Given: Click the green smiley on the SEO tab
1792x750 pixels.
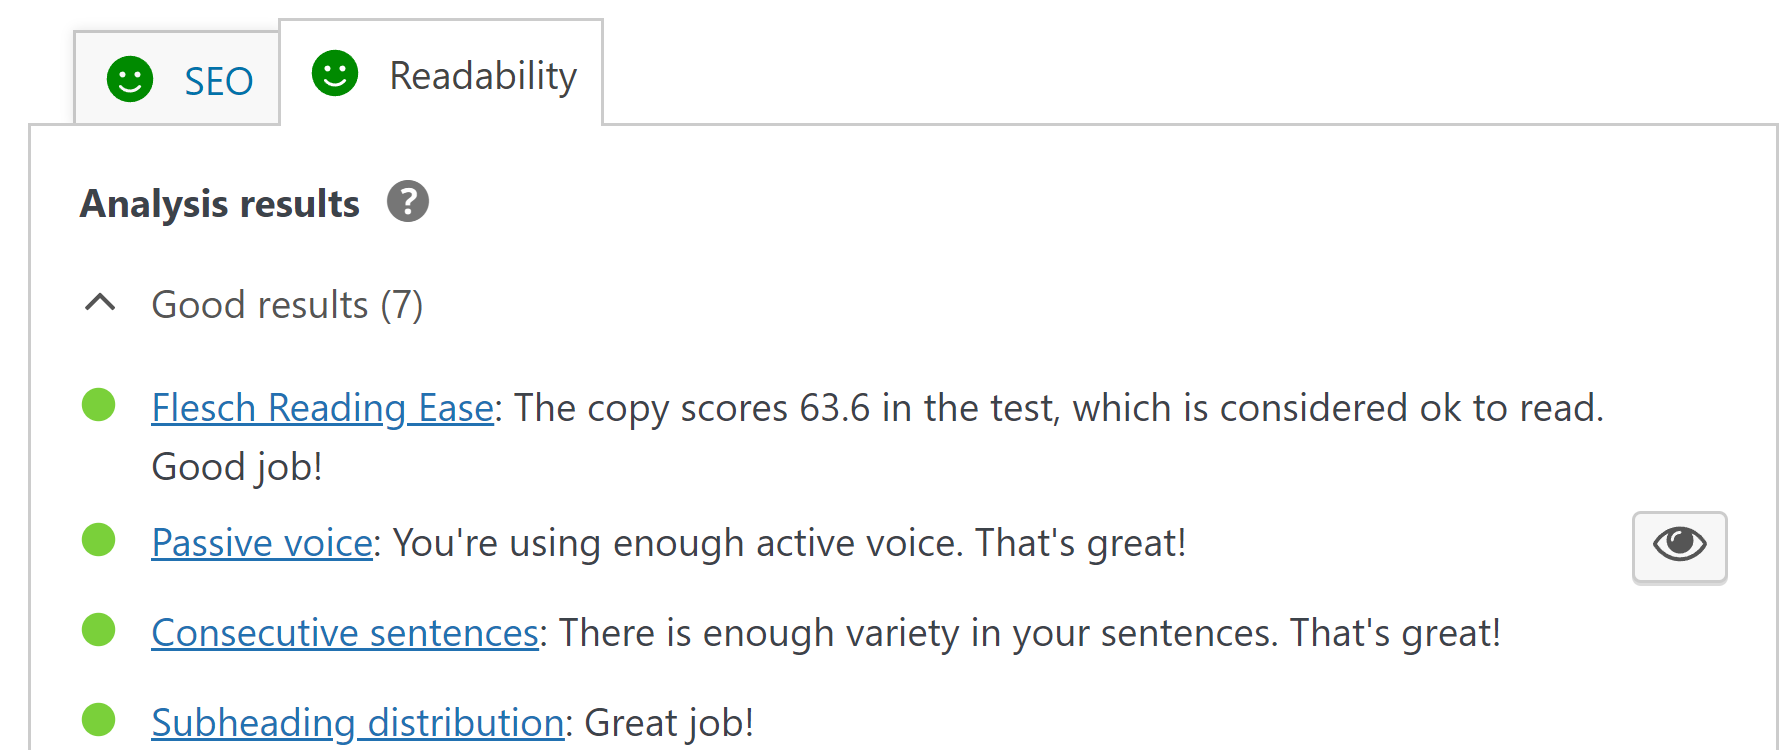Looking at the screenshot, I should tap(131, 78).
